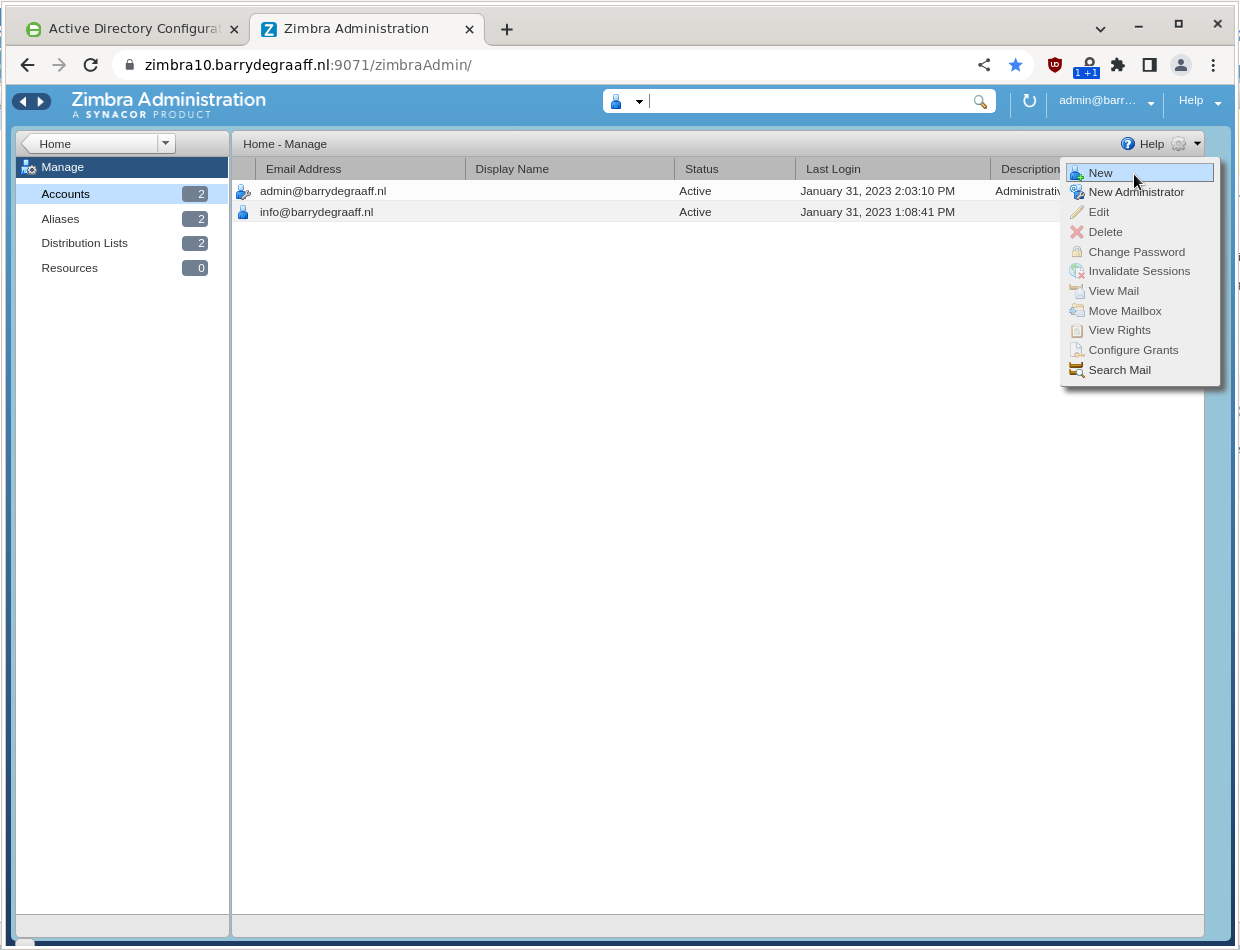Viewport: 1240px width, 950px height.
Task: Collapse the gear actions dropdown arrow
Action: pos(1197,144)
